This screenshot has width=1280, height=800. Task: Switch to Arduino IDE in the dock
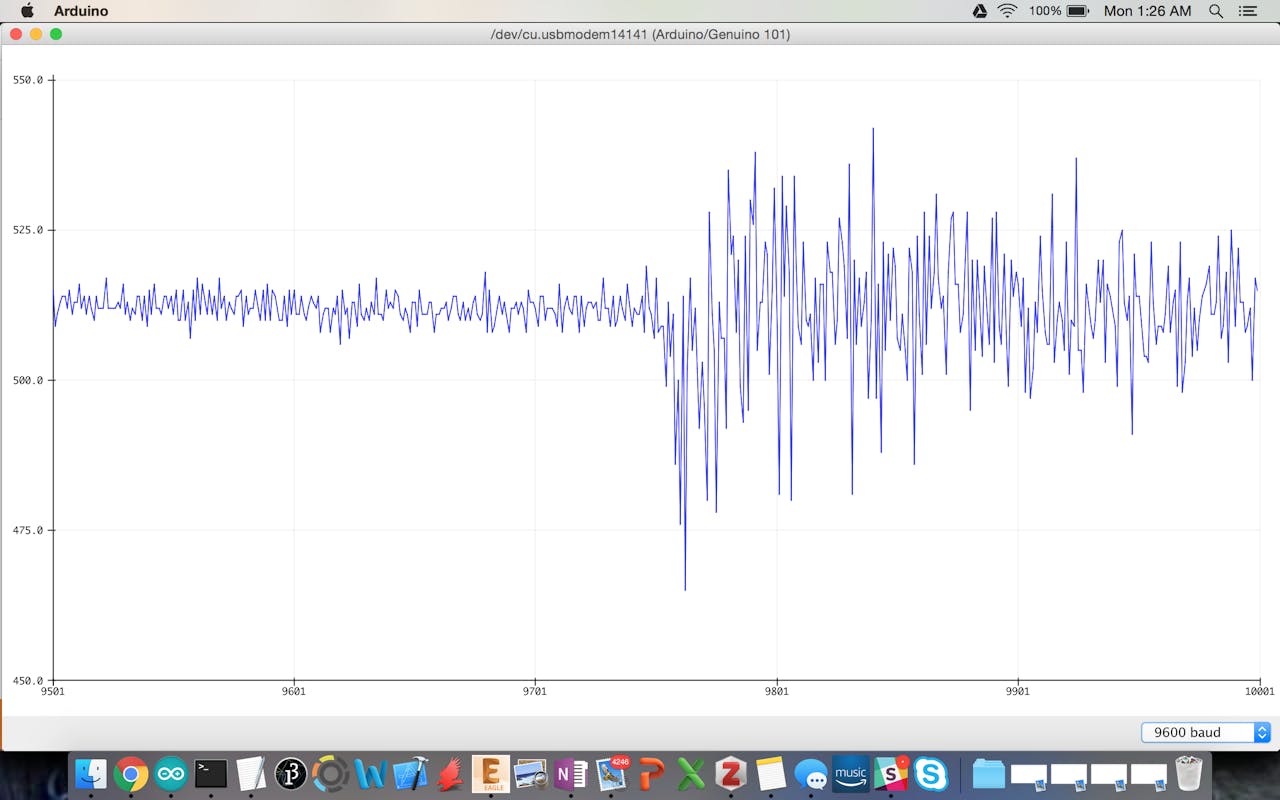coord(170,774)
